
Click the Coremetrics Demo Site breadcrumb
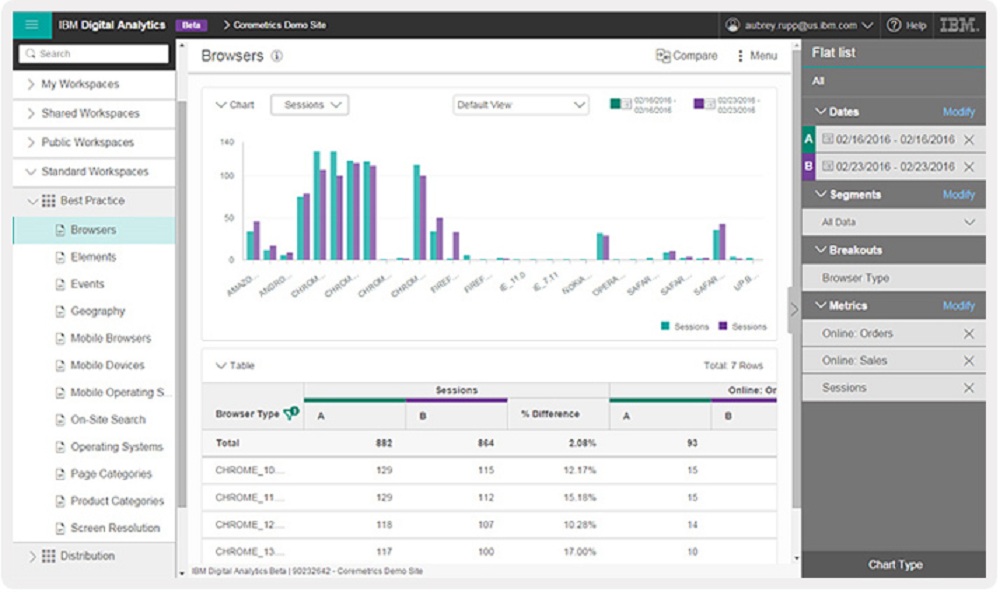pos(279,26)
